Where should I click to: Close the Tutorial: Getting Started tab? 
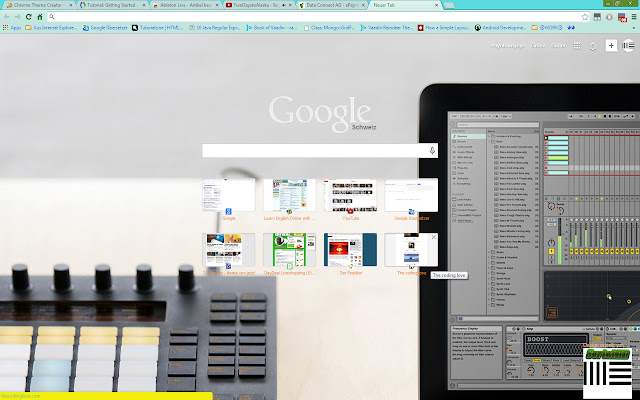click(x=144, y=5)
